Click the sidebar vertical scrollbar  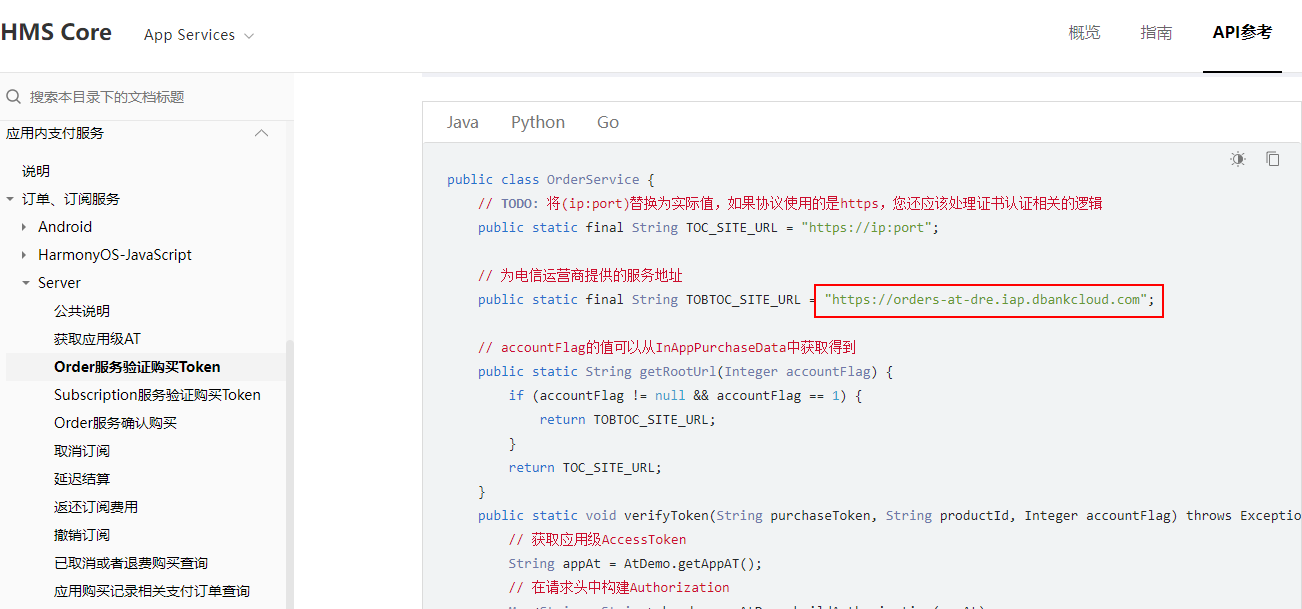290,474
